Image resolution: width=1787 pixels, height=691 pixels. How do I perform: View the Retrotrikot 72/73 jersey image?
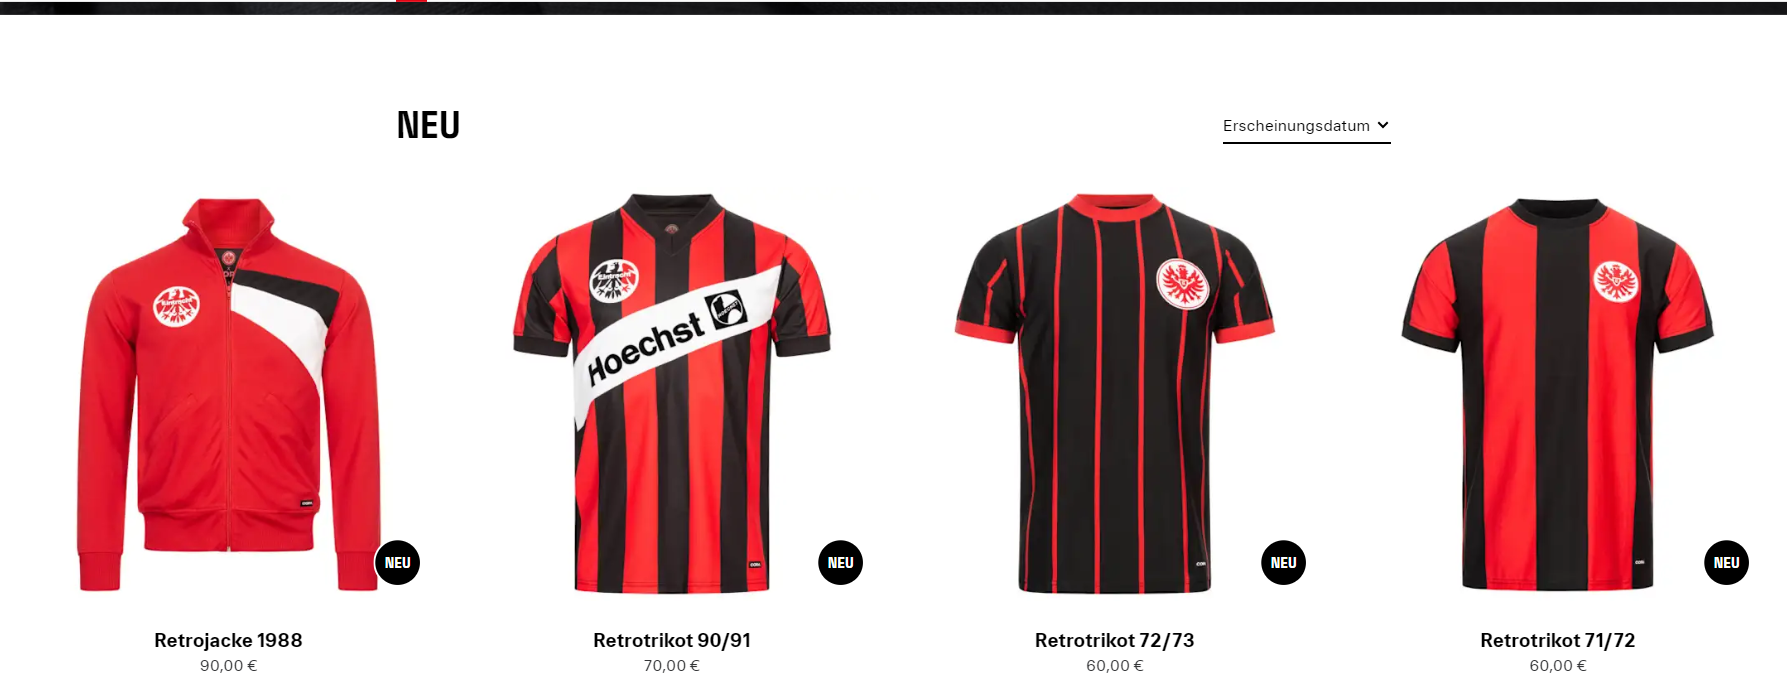tap(1115, 394)
